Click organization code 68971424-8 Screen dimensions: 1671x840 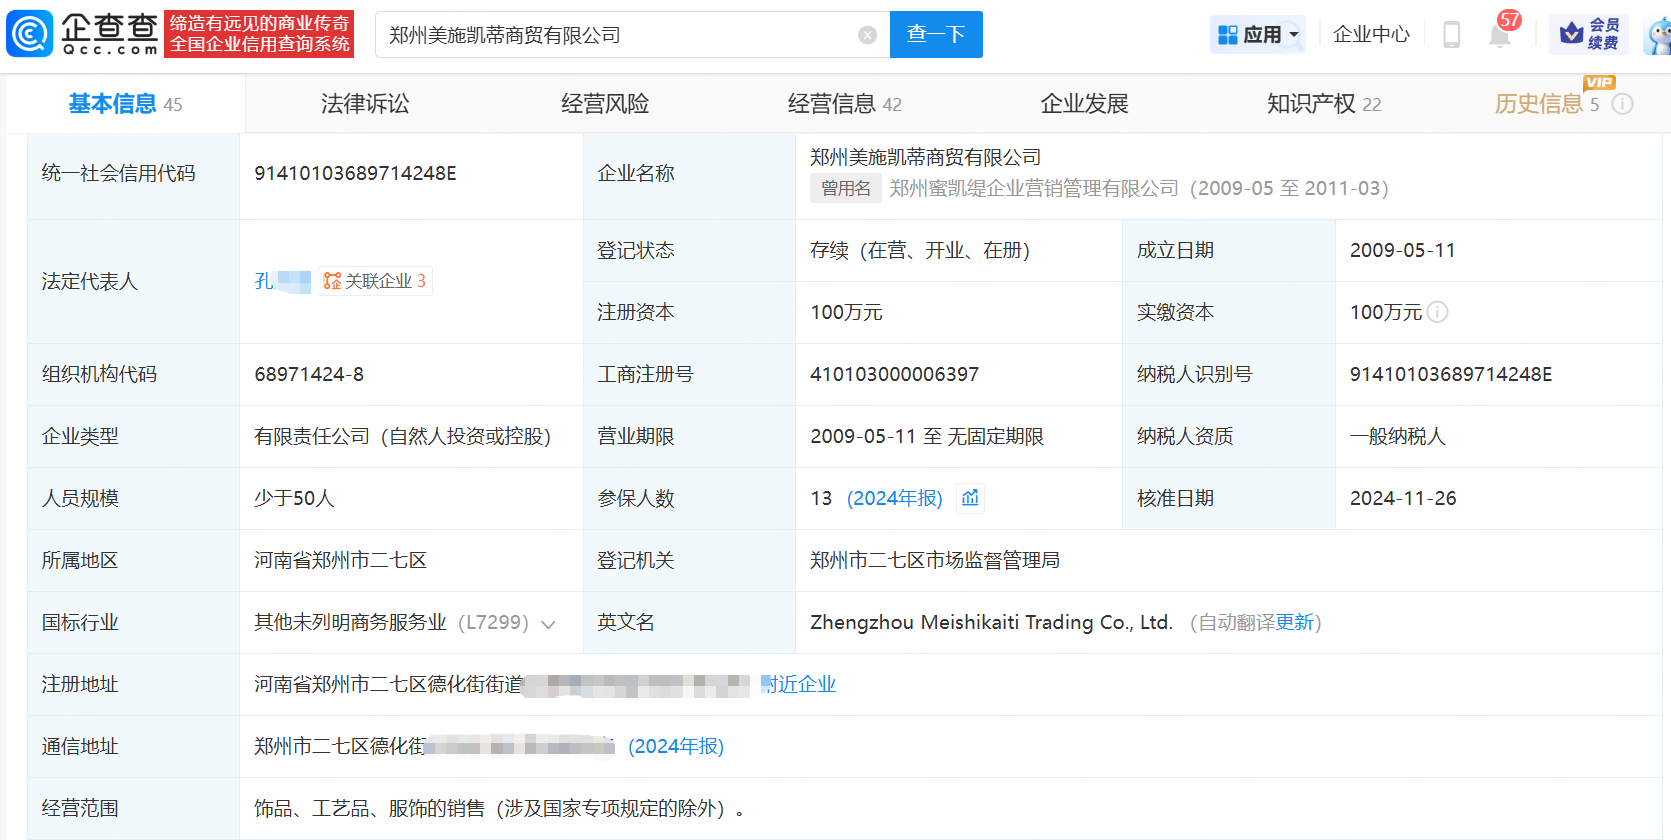coord(309,374)
